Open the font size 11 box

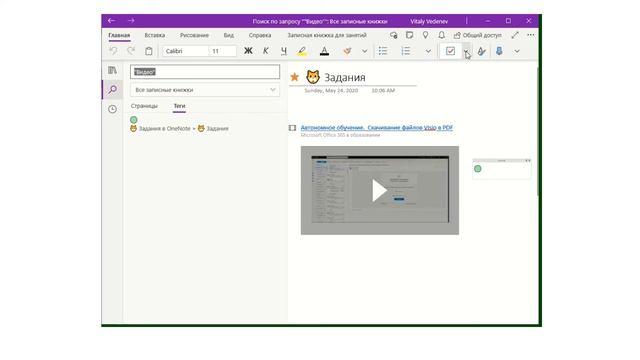pyautogui.click(x=223, y=51)
